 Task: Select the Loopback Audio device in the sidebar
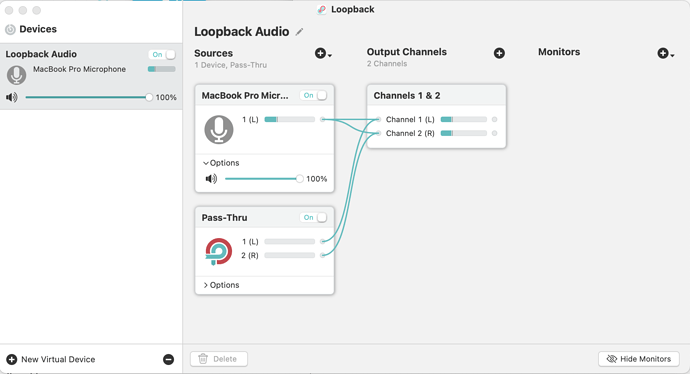(x=91, y=77)
